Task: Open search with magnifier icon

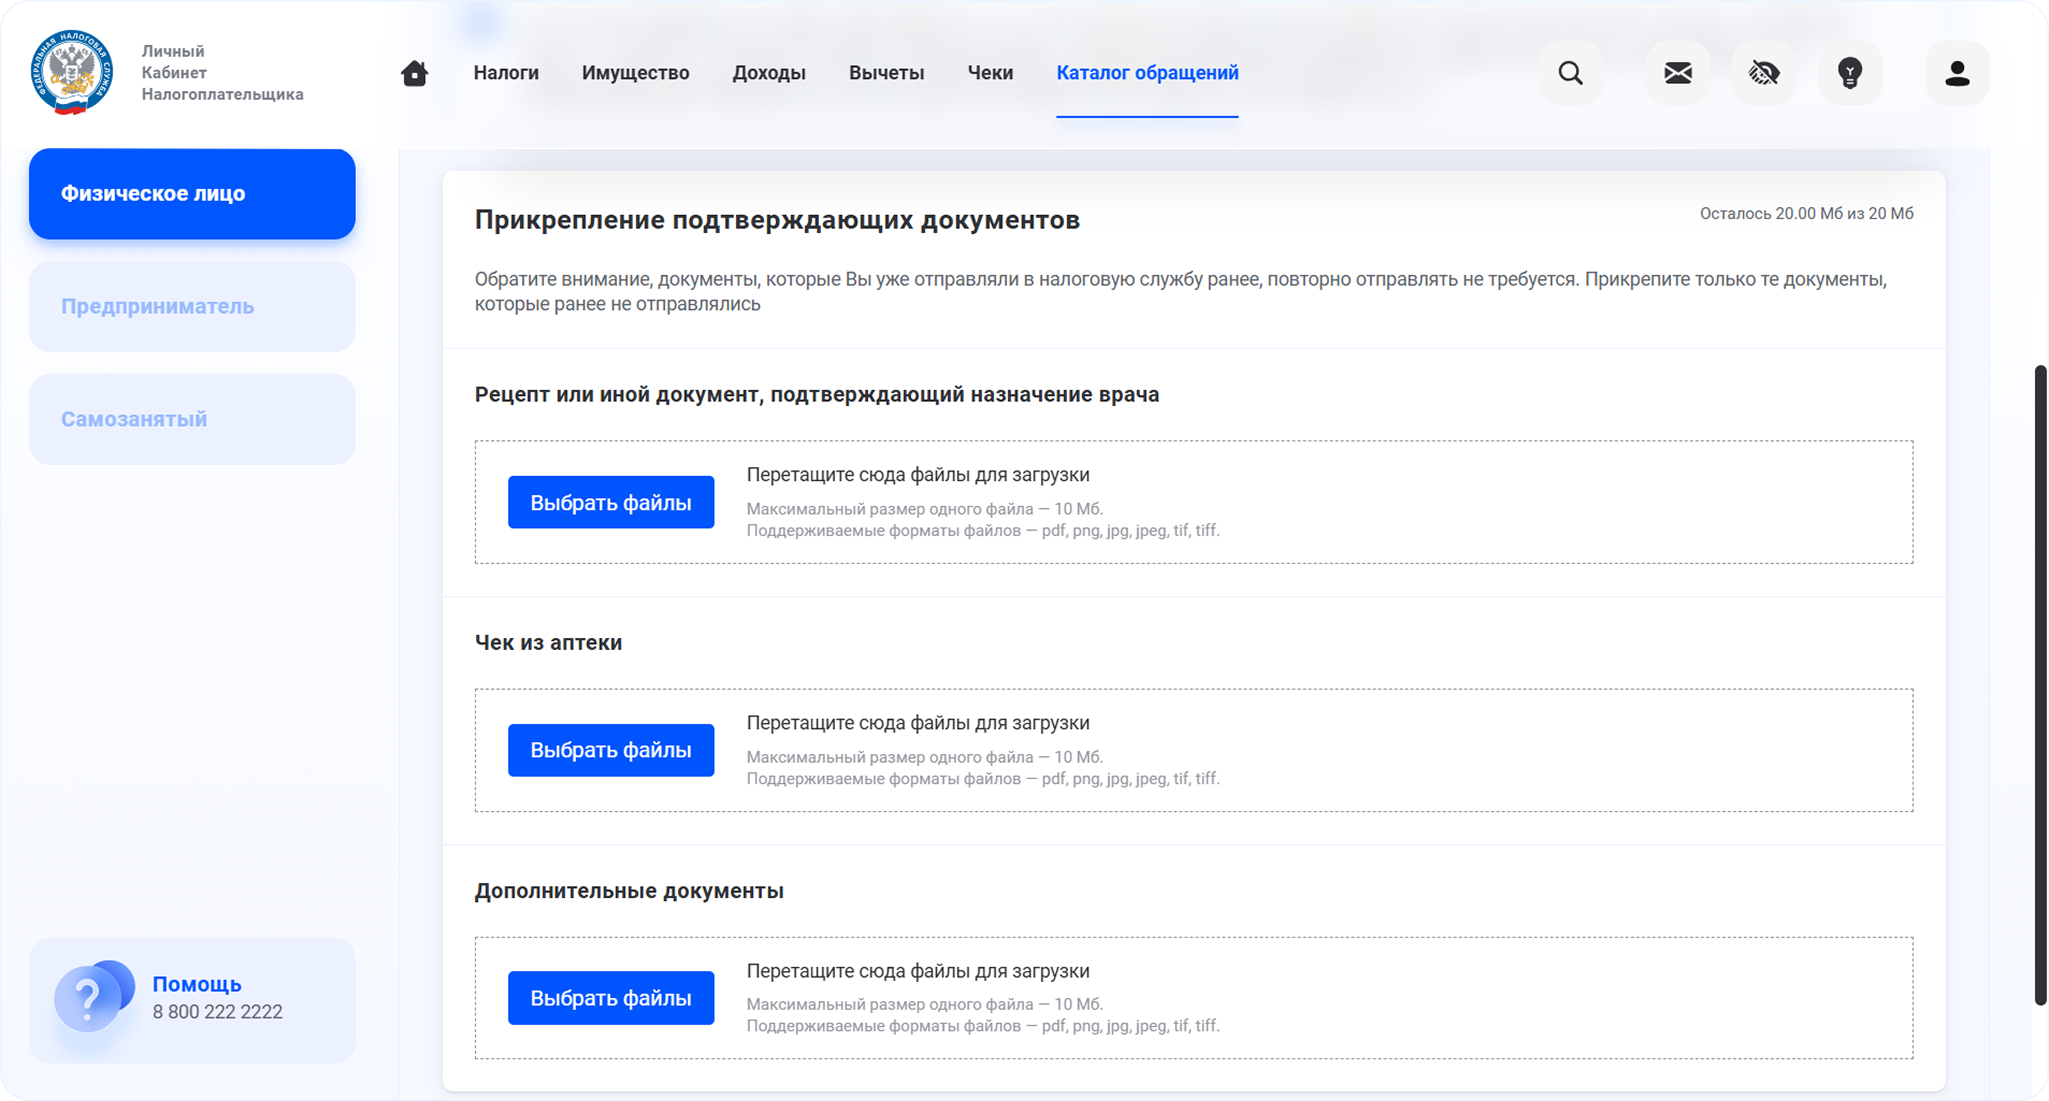Action: point(1570,73)
